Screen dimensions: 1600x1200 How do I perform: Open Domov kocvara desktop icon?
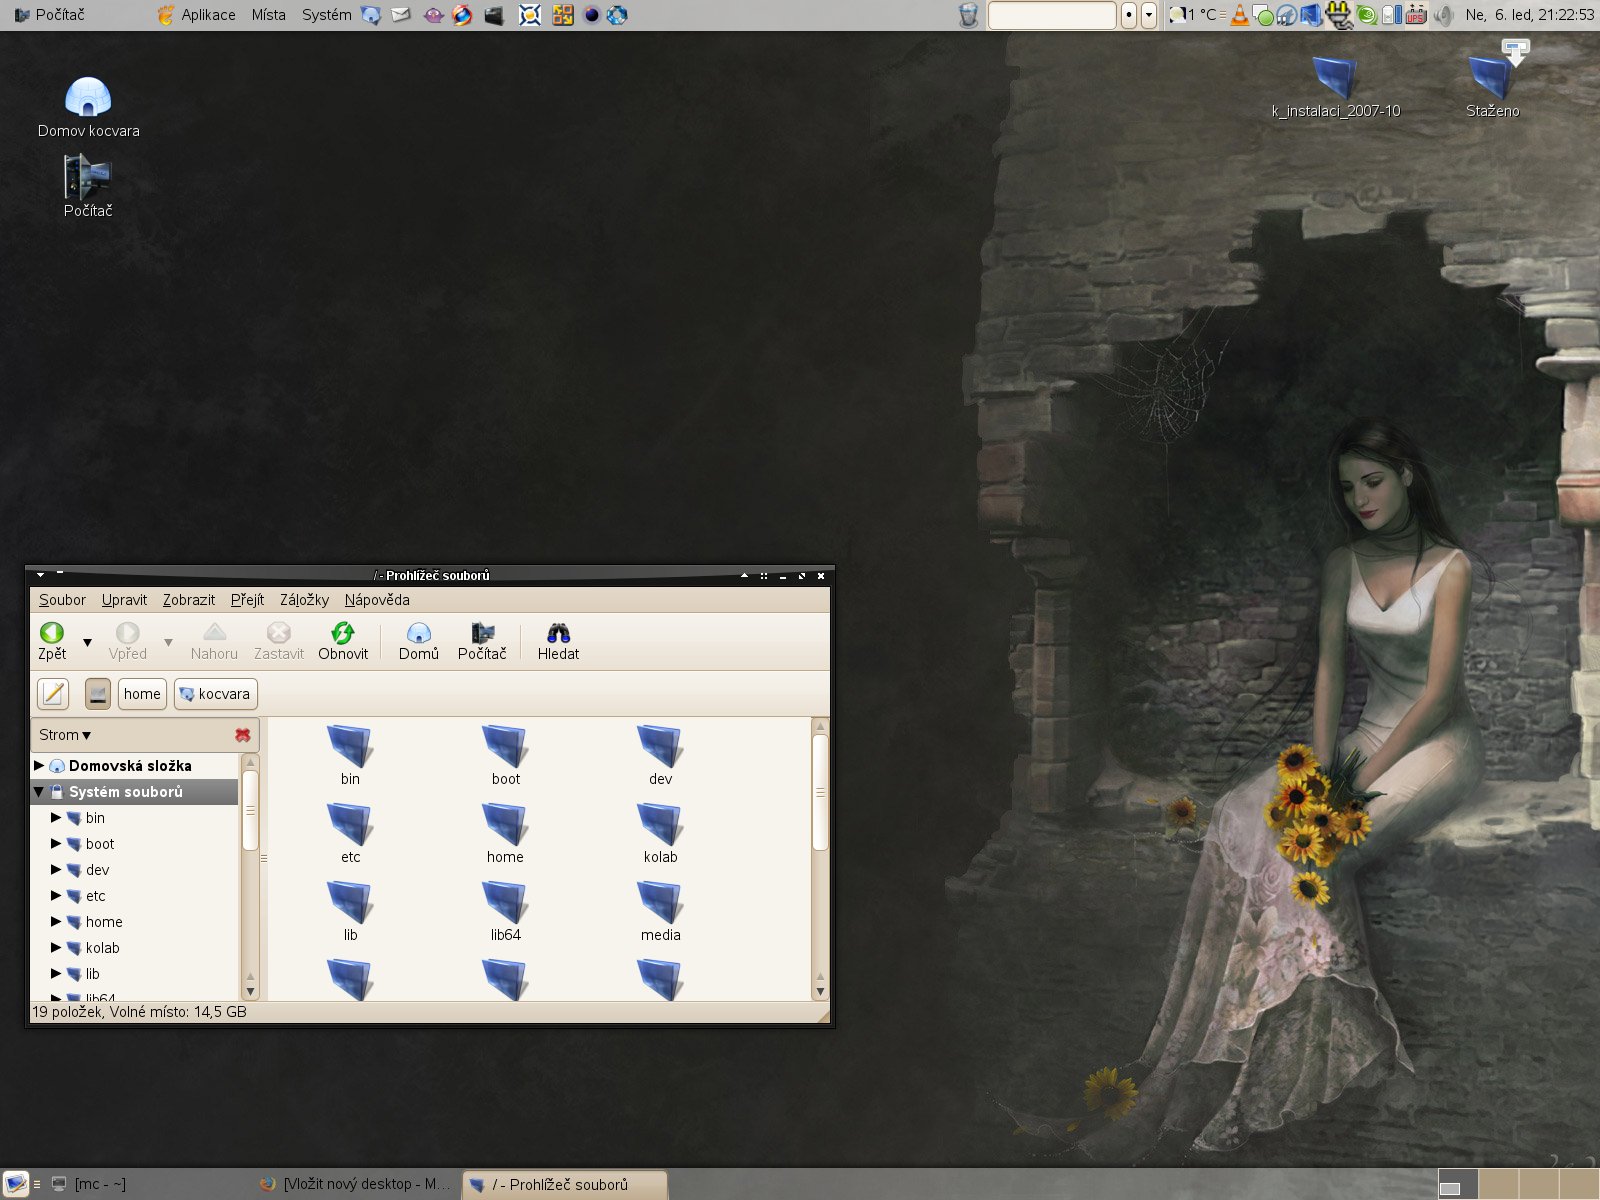[88, 97]
